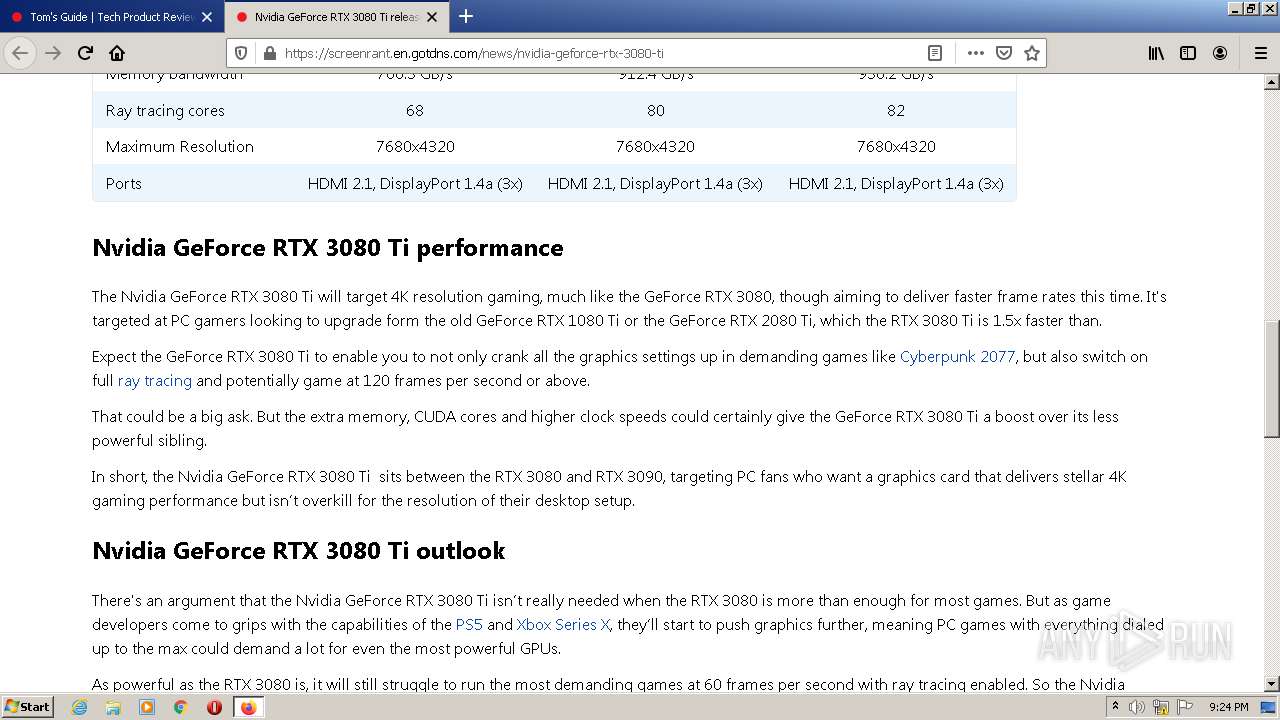The height and width of the screenshot is (720, 1280).
Task: Close the Tom's Guide tab
Action: 206,17
